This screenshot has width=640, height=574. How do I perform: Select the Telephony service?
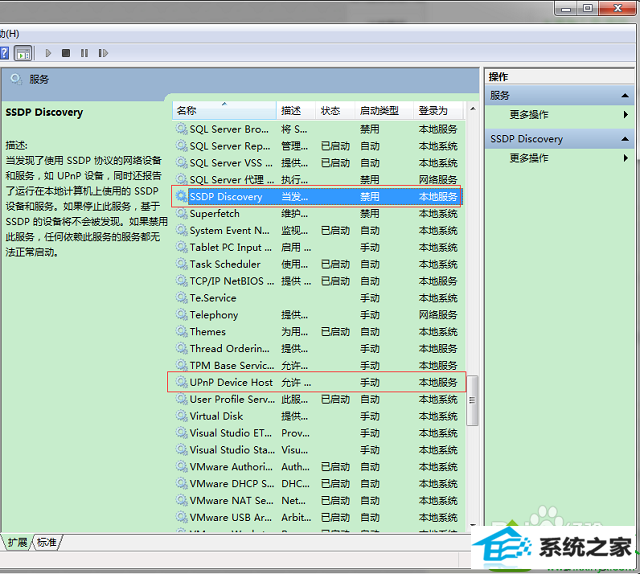coord(318,315)
